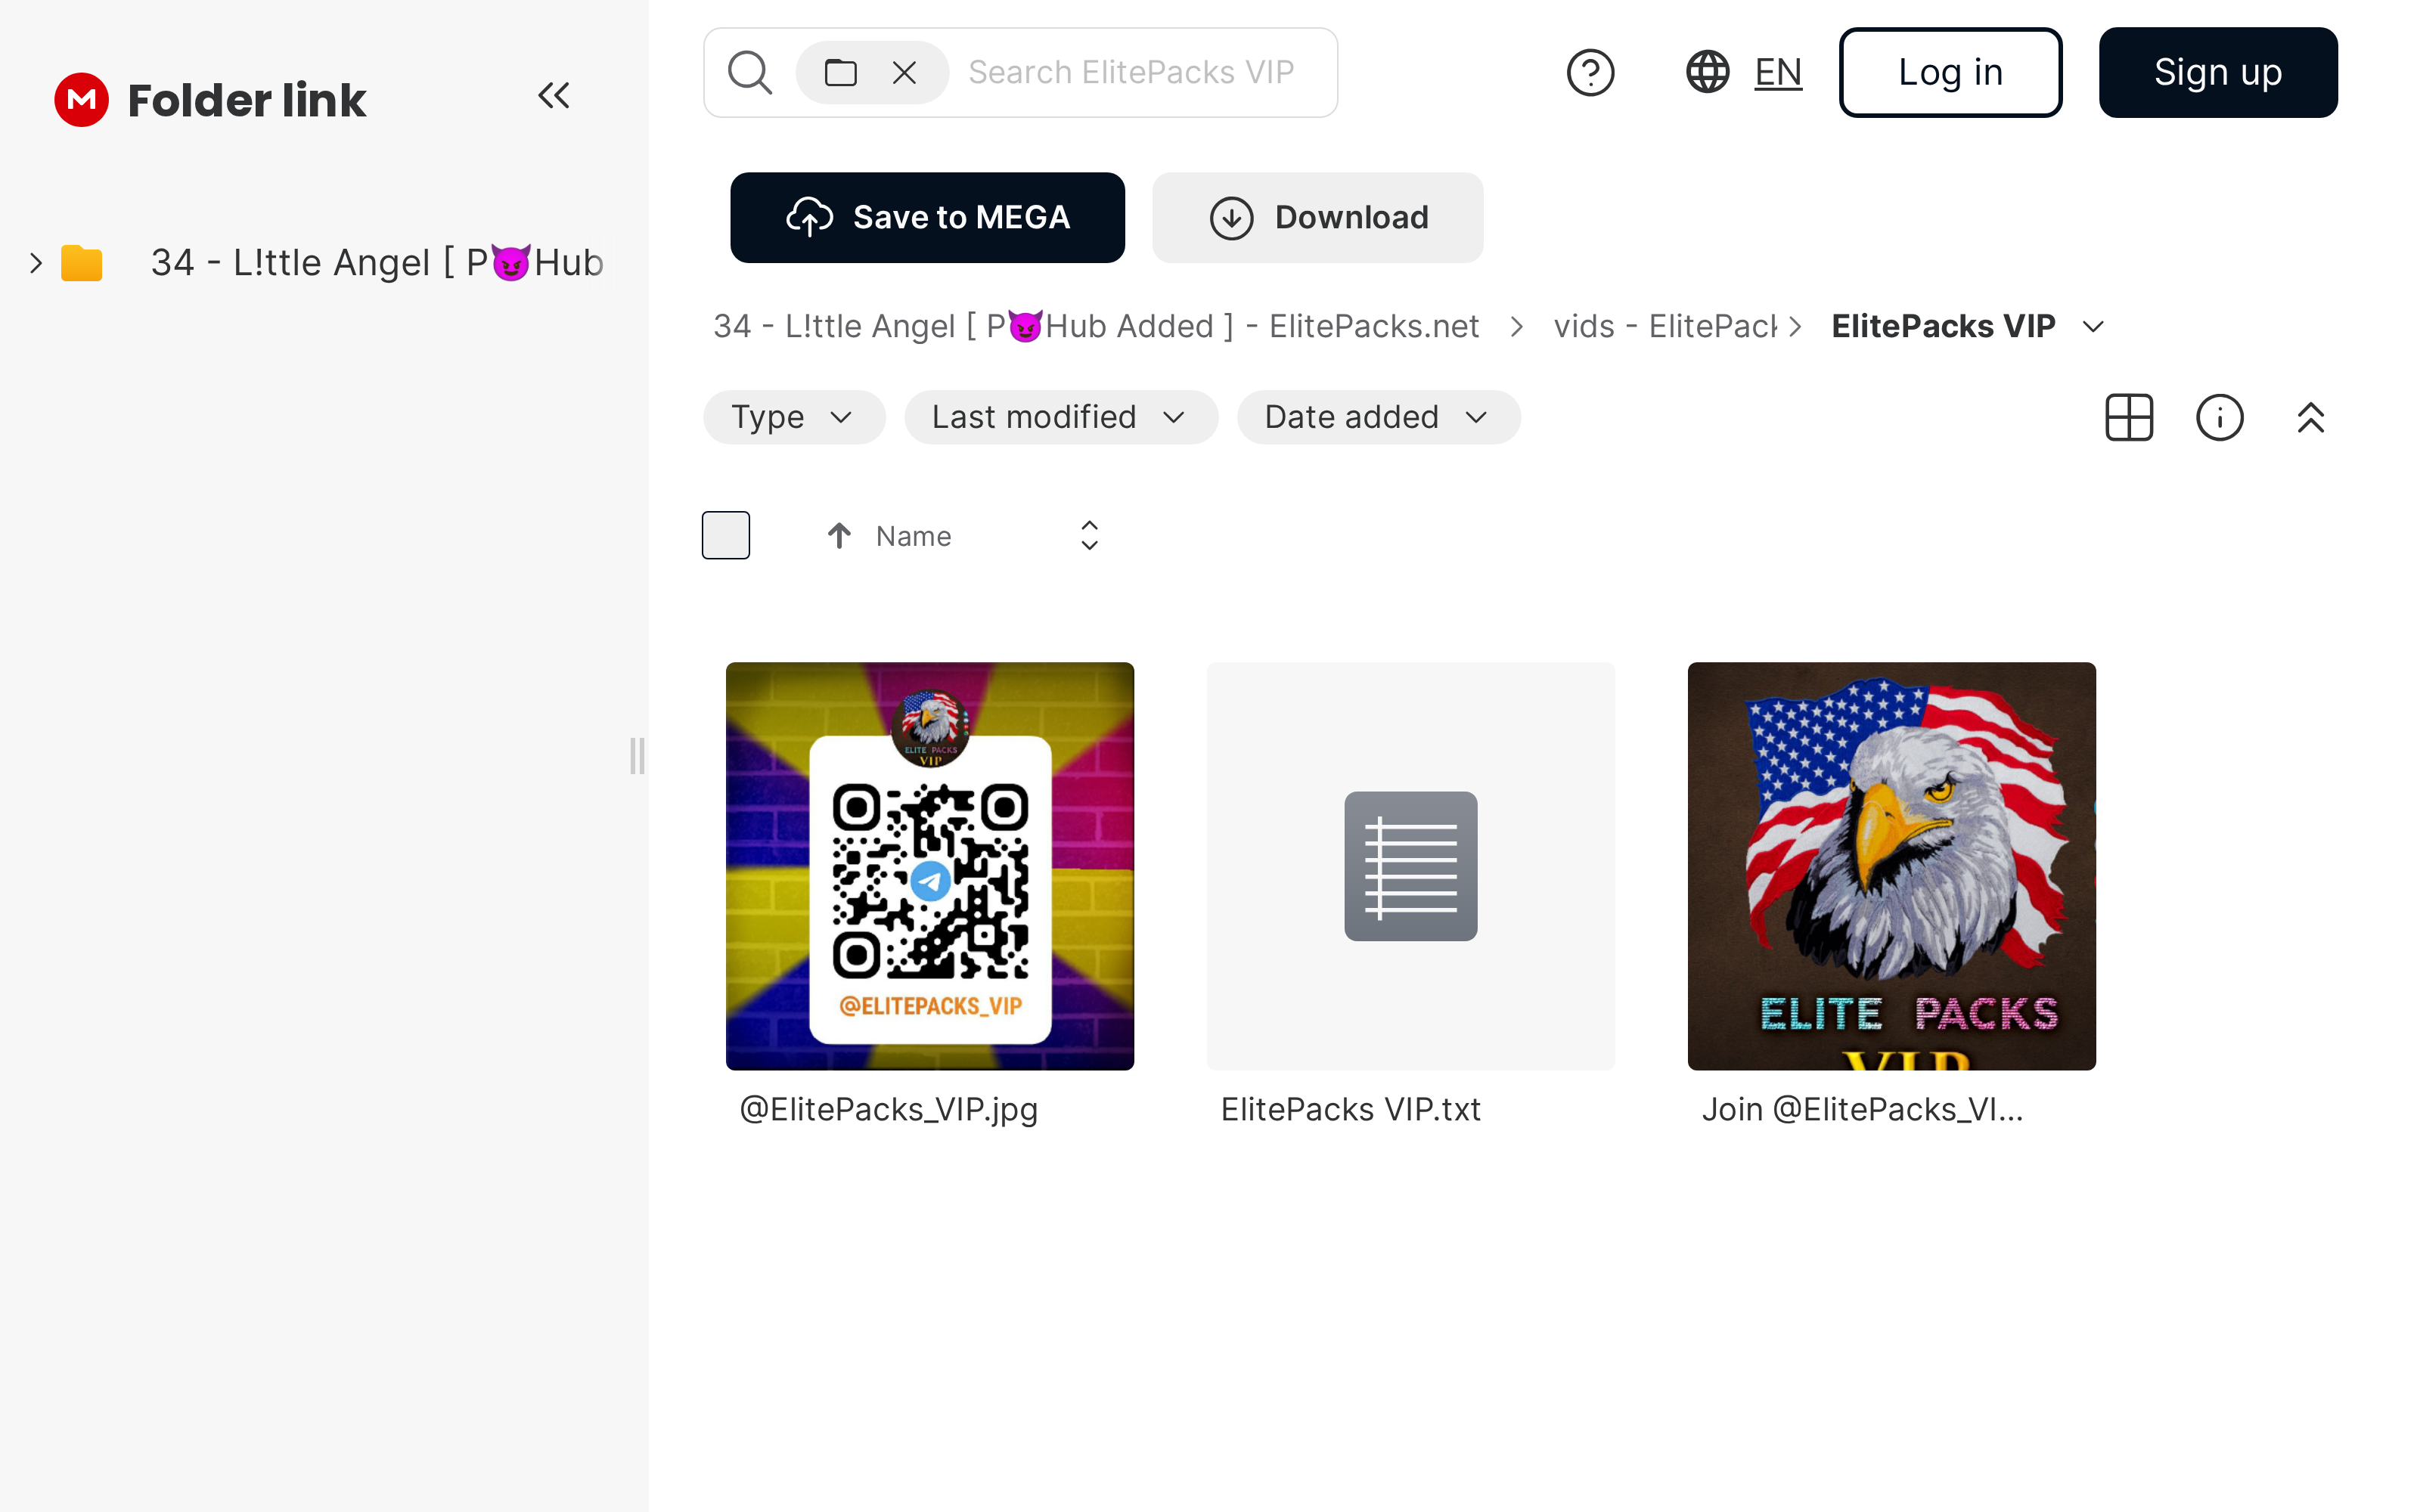Click the globe language icon

1708,72
